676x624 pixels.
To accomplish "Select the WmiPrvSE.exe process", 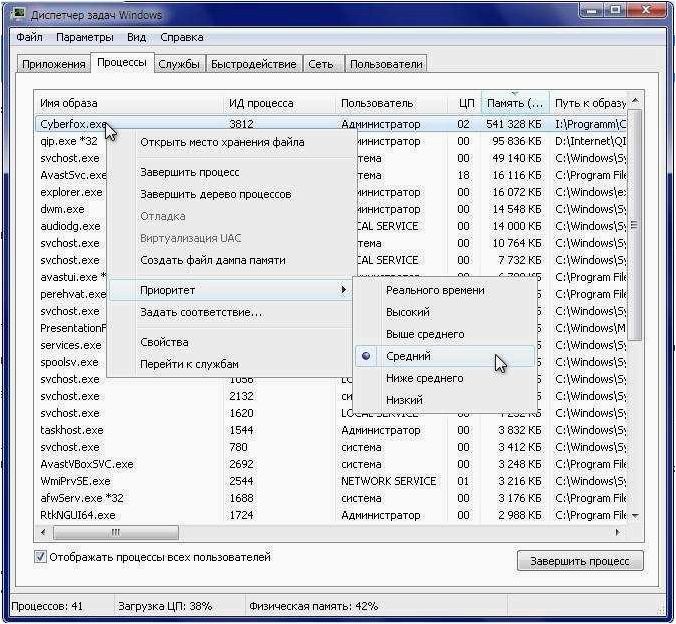I will pos(75,481).
